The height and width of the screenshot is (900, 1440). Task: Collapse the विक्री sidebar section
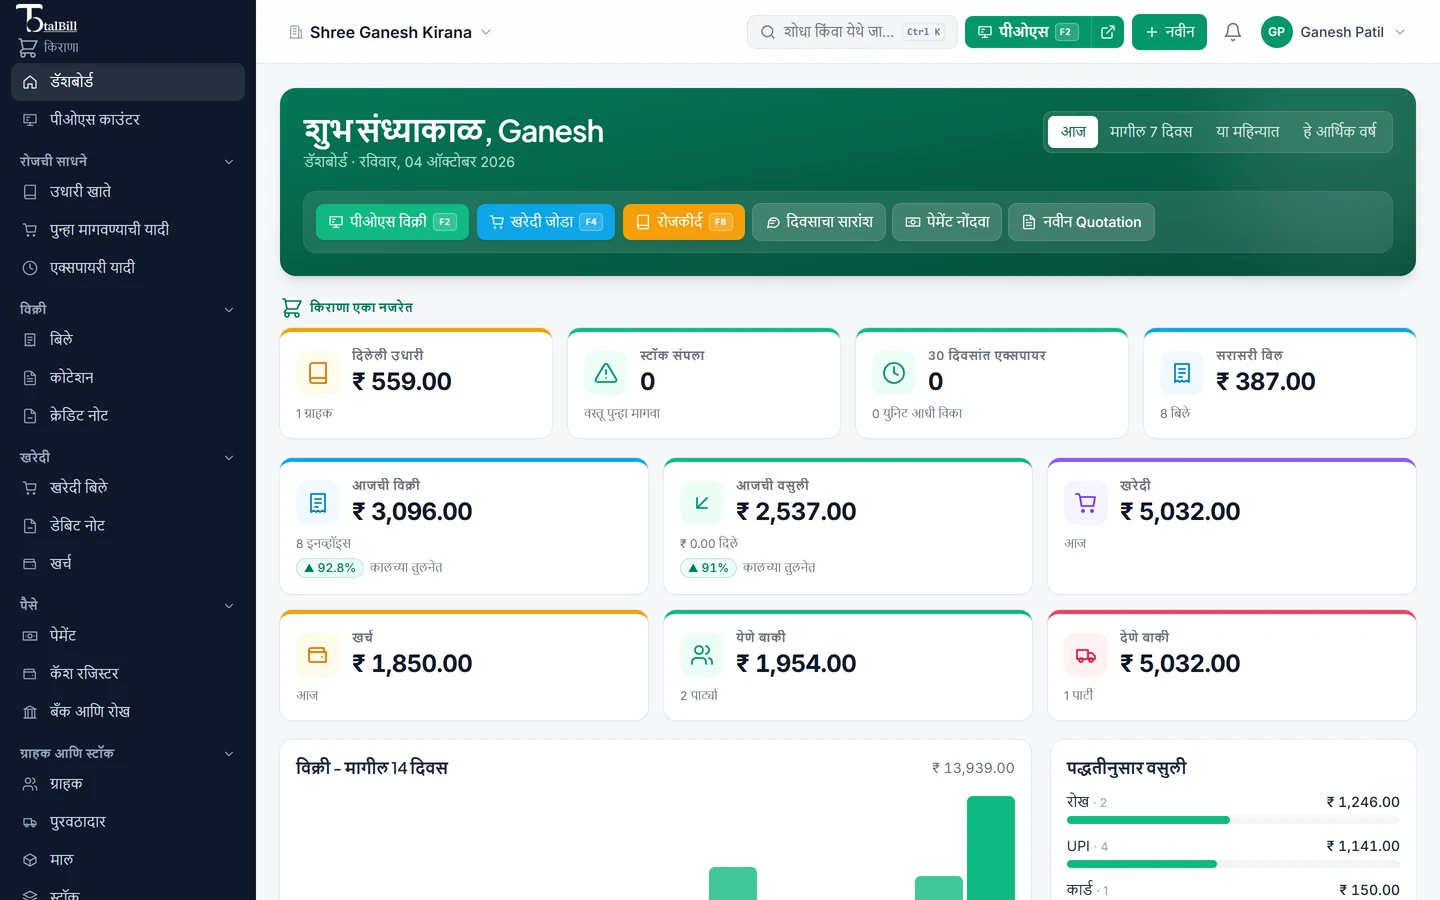click(x=128, y=309)
